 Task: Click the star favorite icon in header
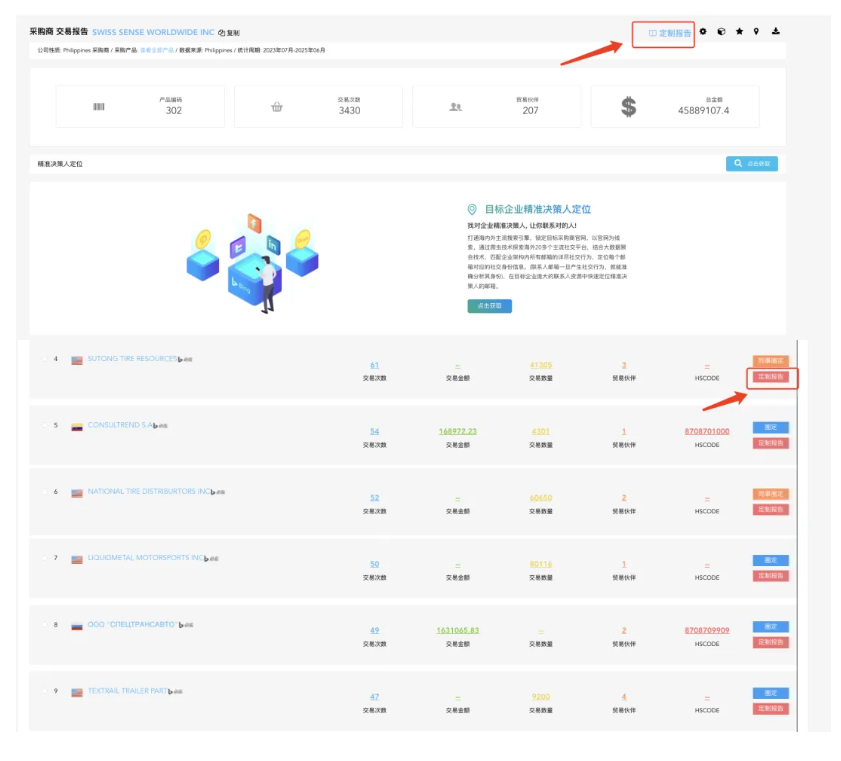(x=739, y=32)
